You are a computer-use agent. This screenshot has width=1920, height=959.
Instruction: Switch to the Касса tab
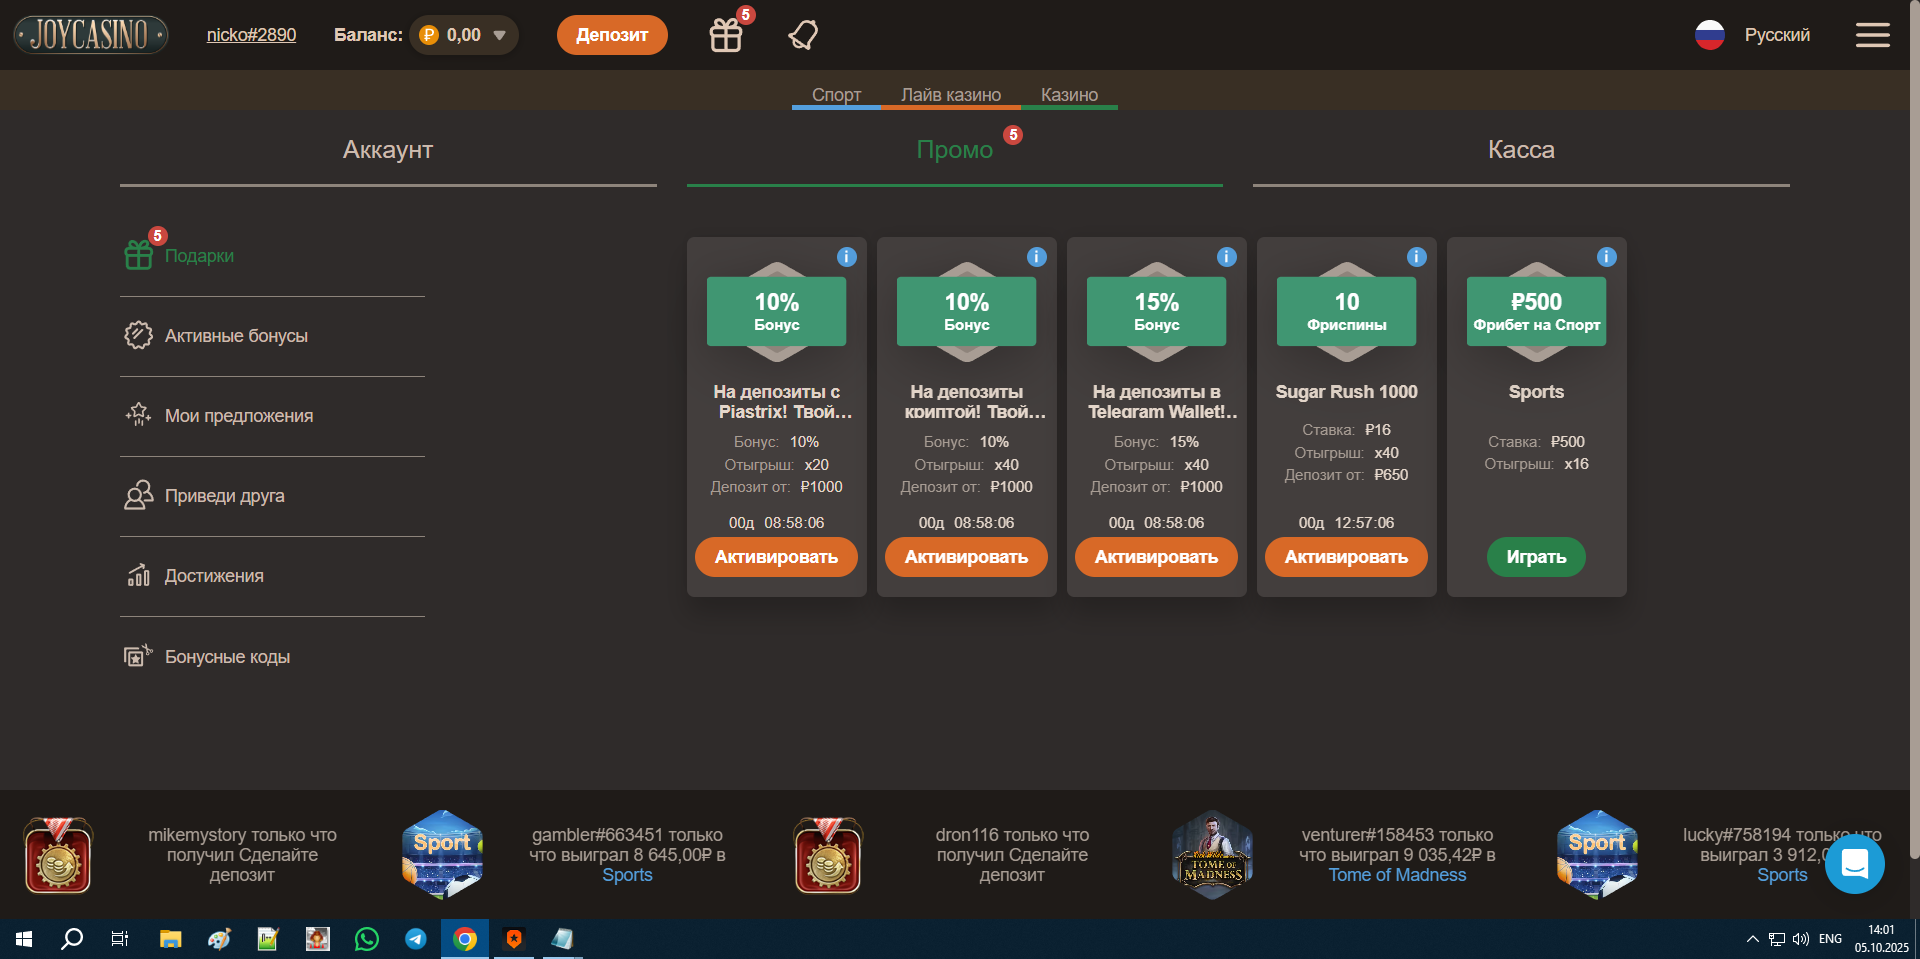1520,150
